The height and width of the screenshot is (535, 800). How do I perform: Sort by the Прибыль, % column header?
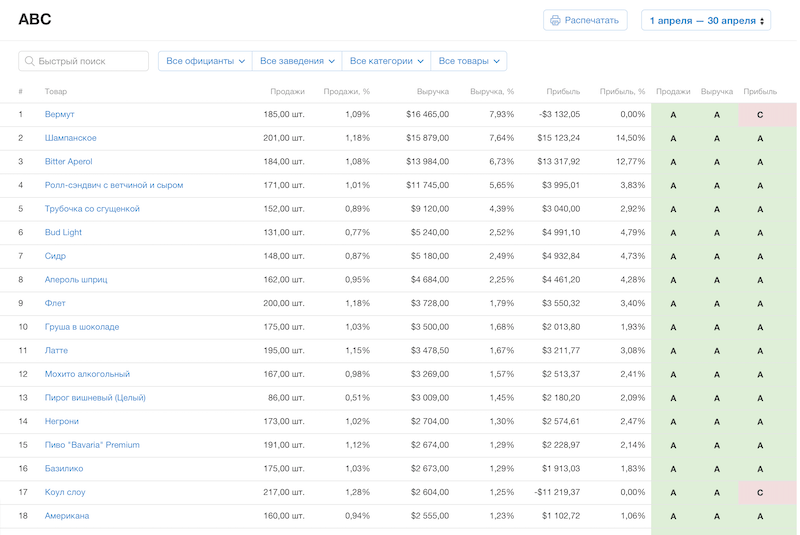coord(622,91)
